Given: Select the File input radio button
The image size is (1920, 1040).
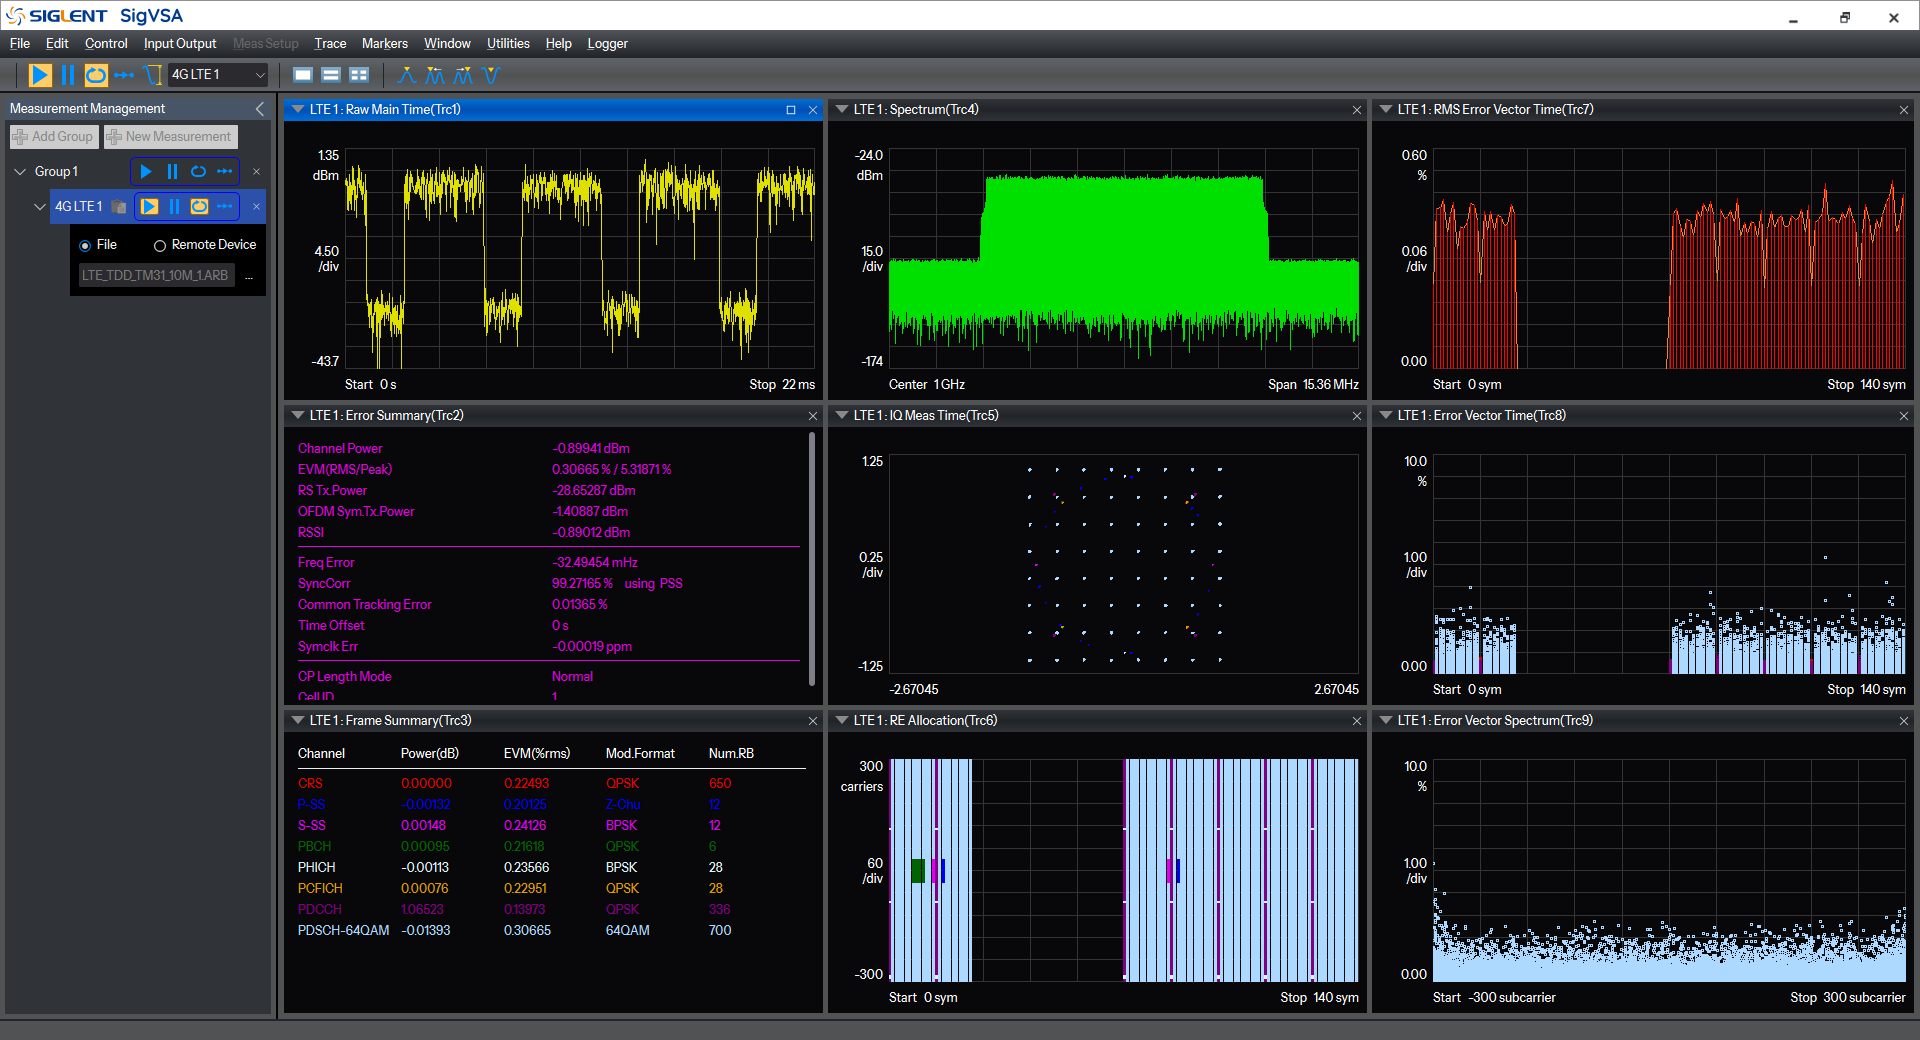Looking at the screenshot, I should pyautogui.click(x=85, y=246).
